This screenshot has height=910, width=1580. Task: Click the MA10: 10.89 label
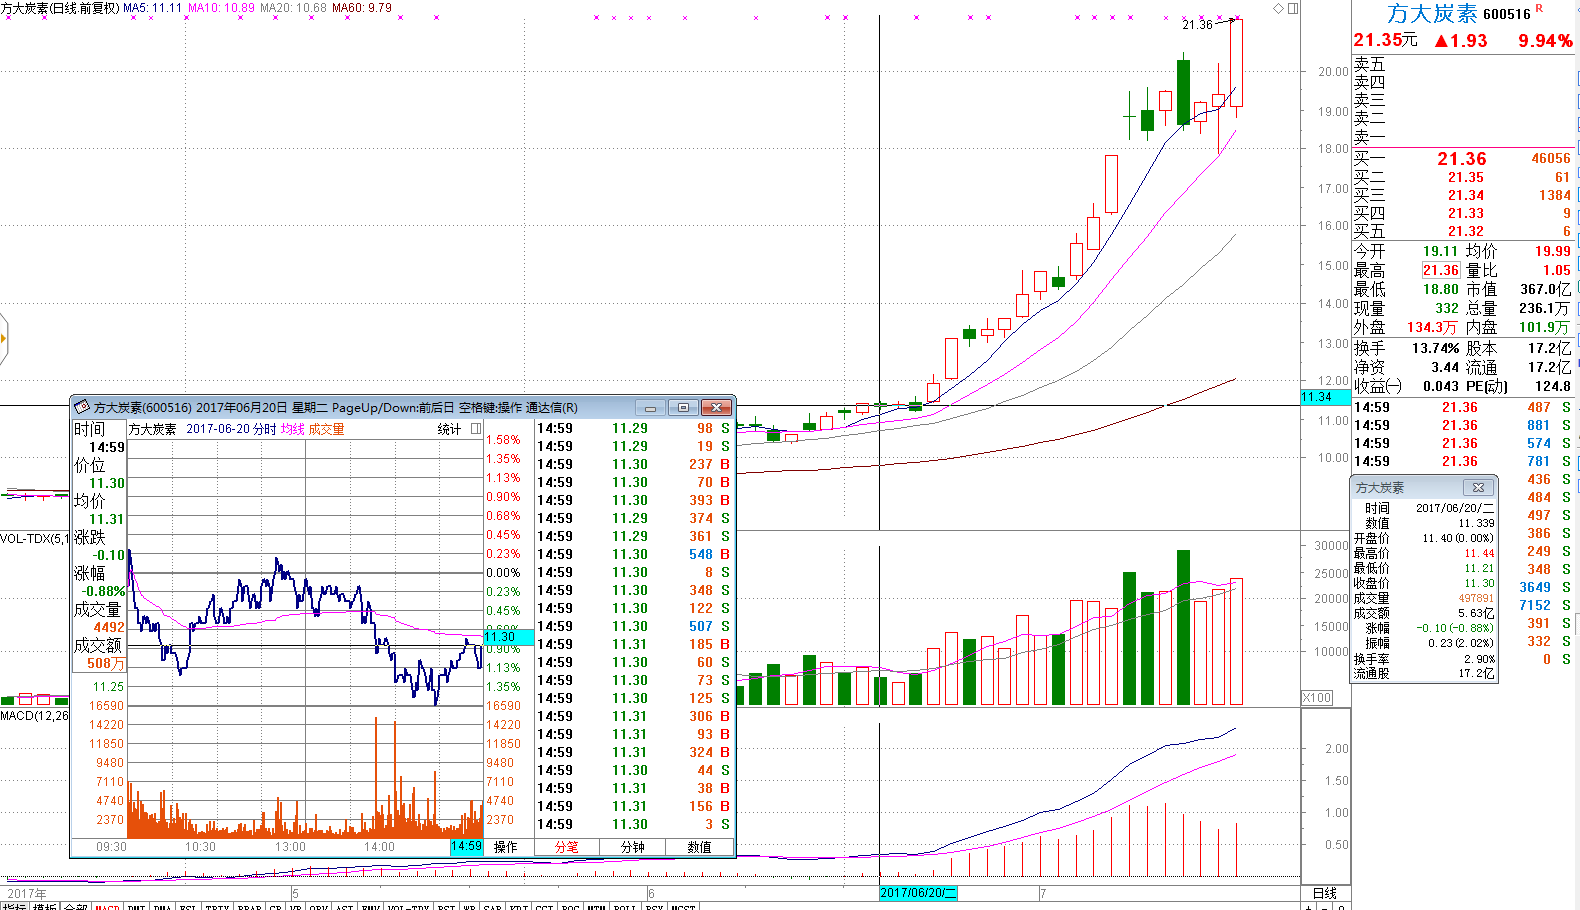(221, 8)
